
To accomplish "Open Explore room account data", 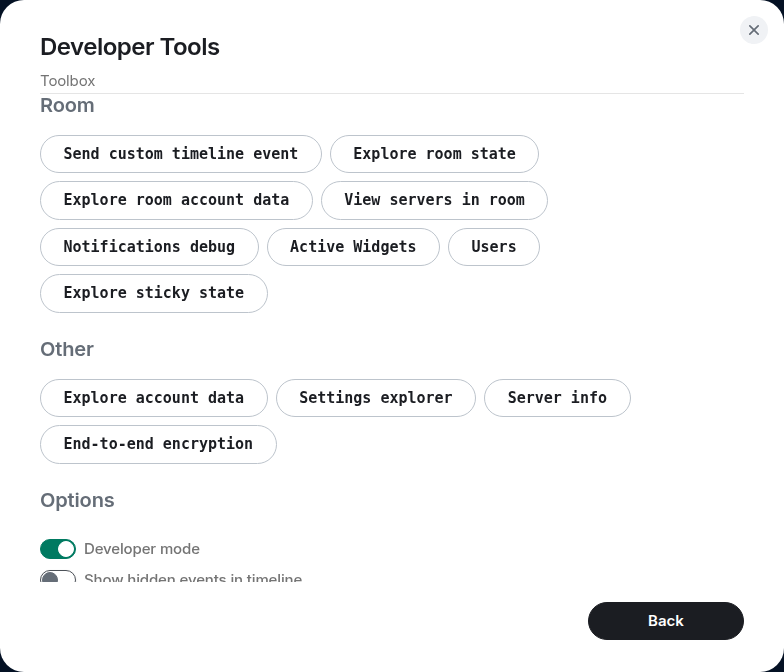I will 176,200.
